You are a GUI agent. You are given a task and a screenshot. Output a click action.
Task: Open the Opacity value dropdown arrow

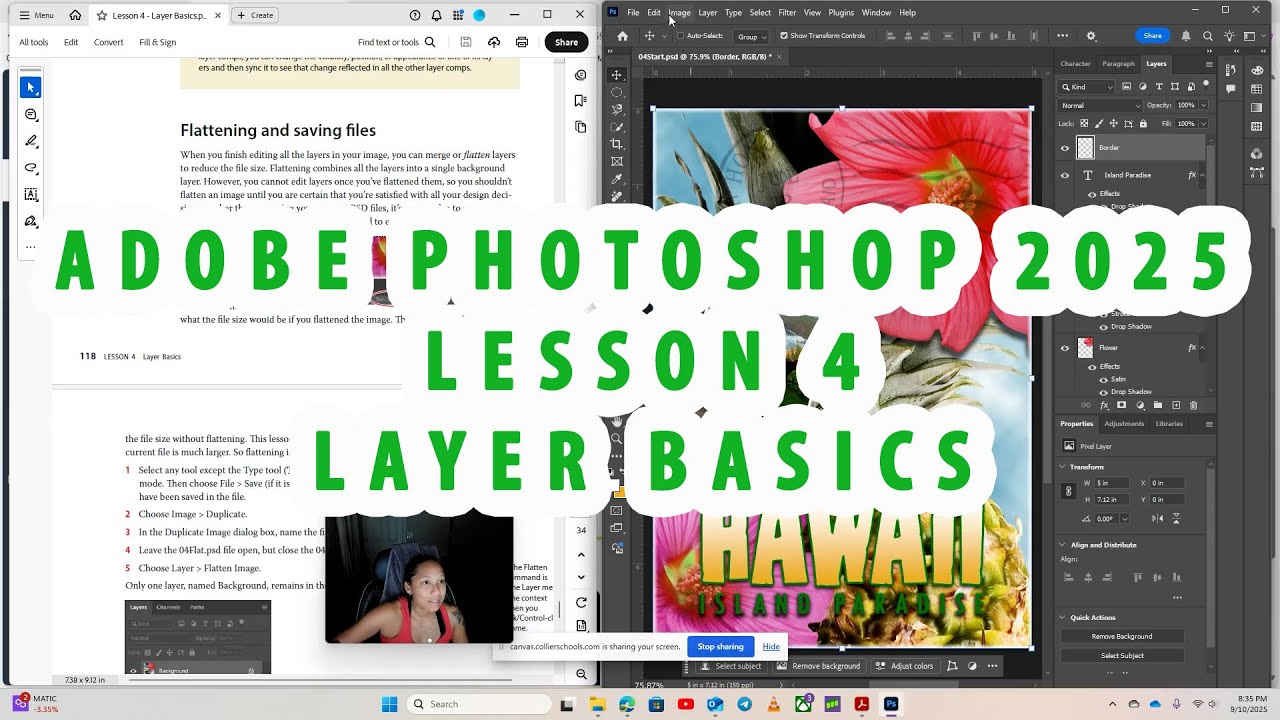[x=1203, y=105]
